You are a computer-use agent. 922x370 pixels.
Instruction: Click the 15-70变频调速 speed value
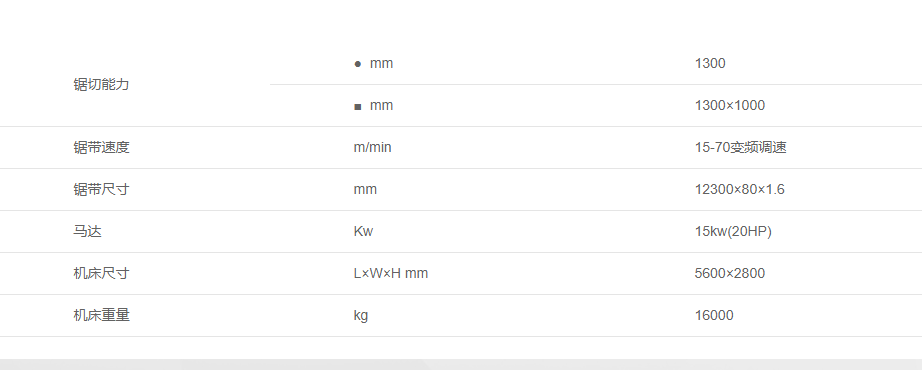click(740, 147)
